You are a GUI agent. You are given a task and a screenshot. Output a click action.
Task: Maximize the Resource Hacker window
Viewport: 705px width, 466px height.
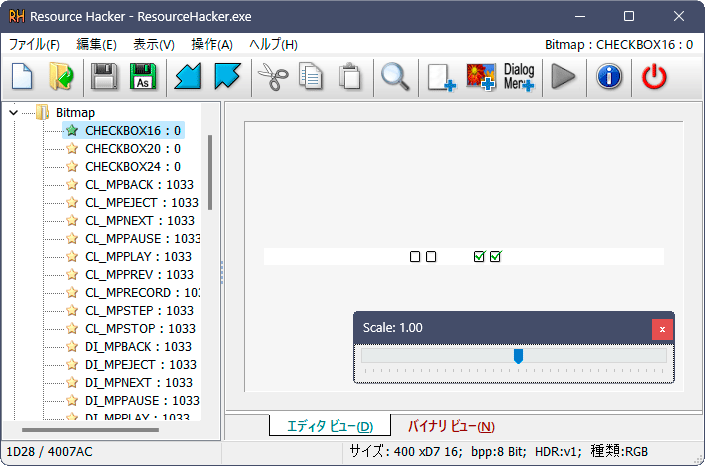coord(629,16)
